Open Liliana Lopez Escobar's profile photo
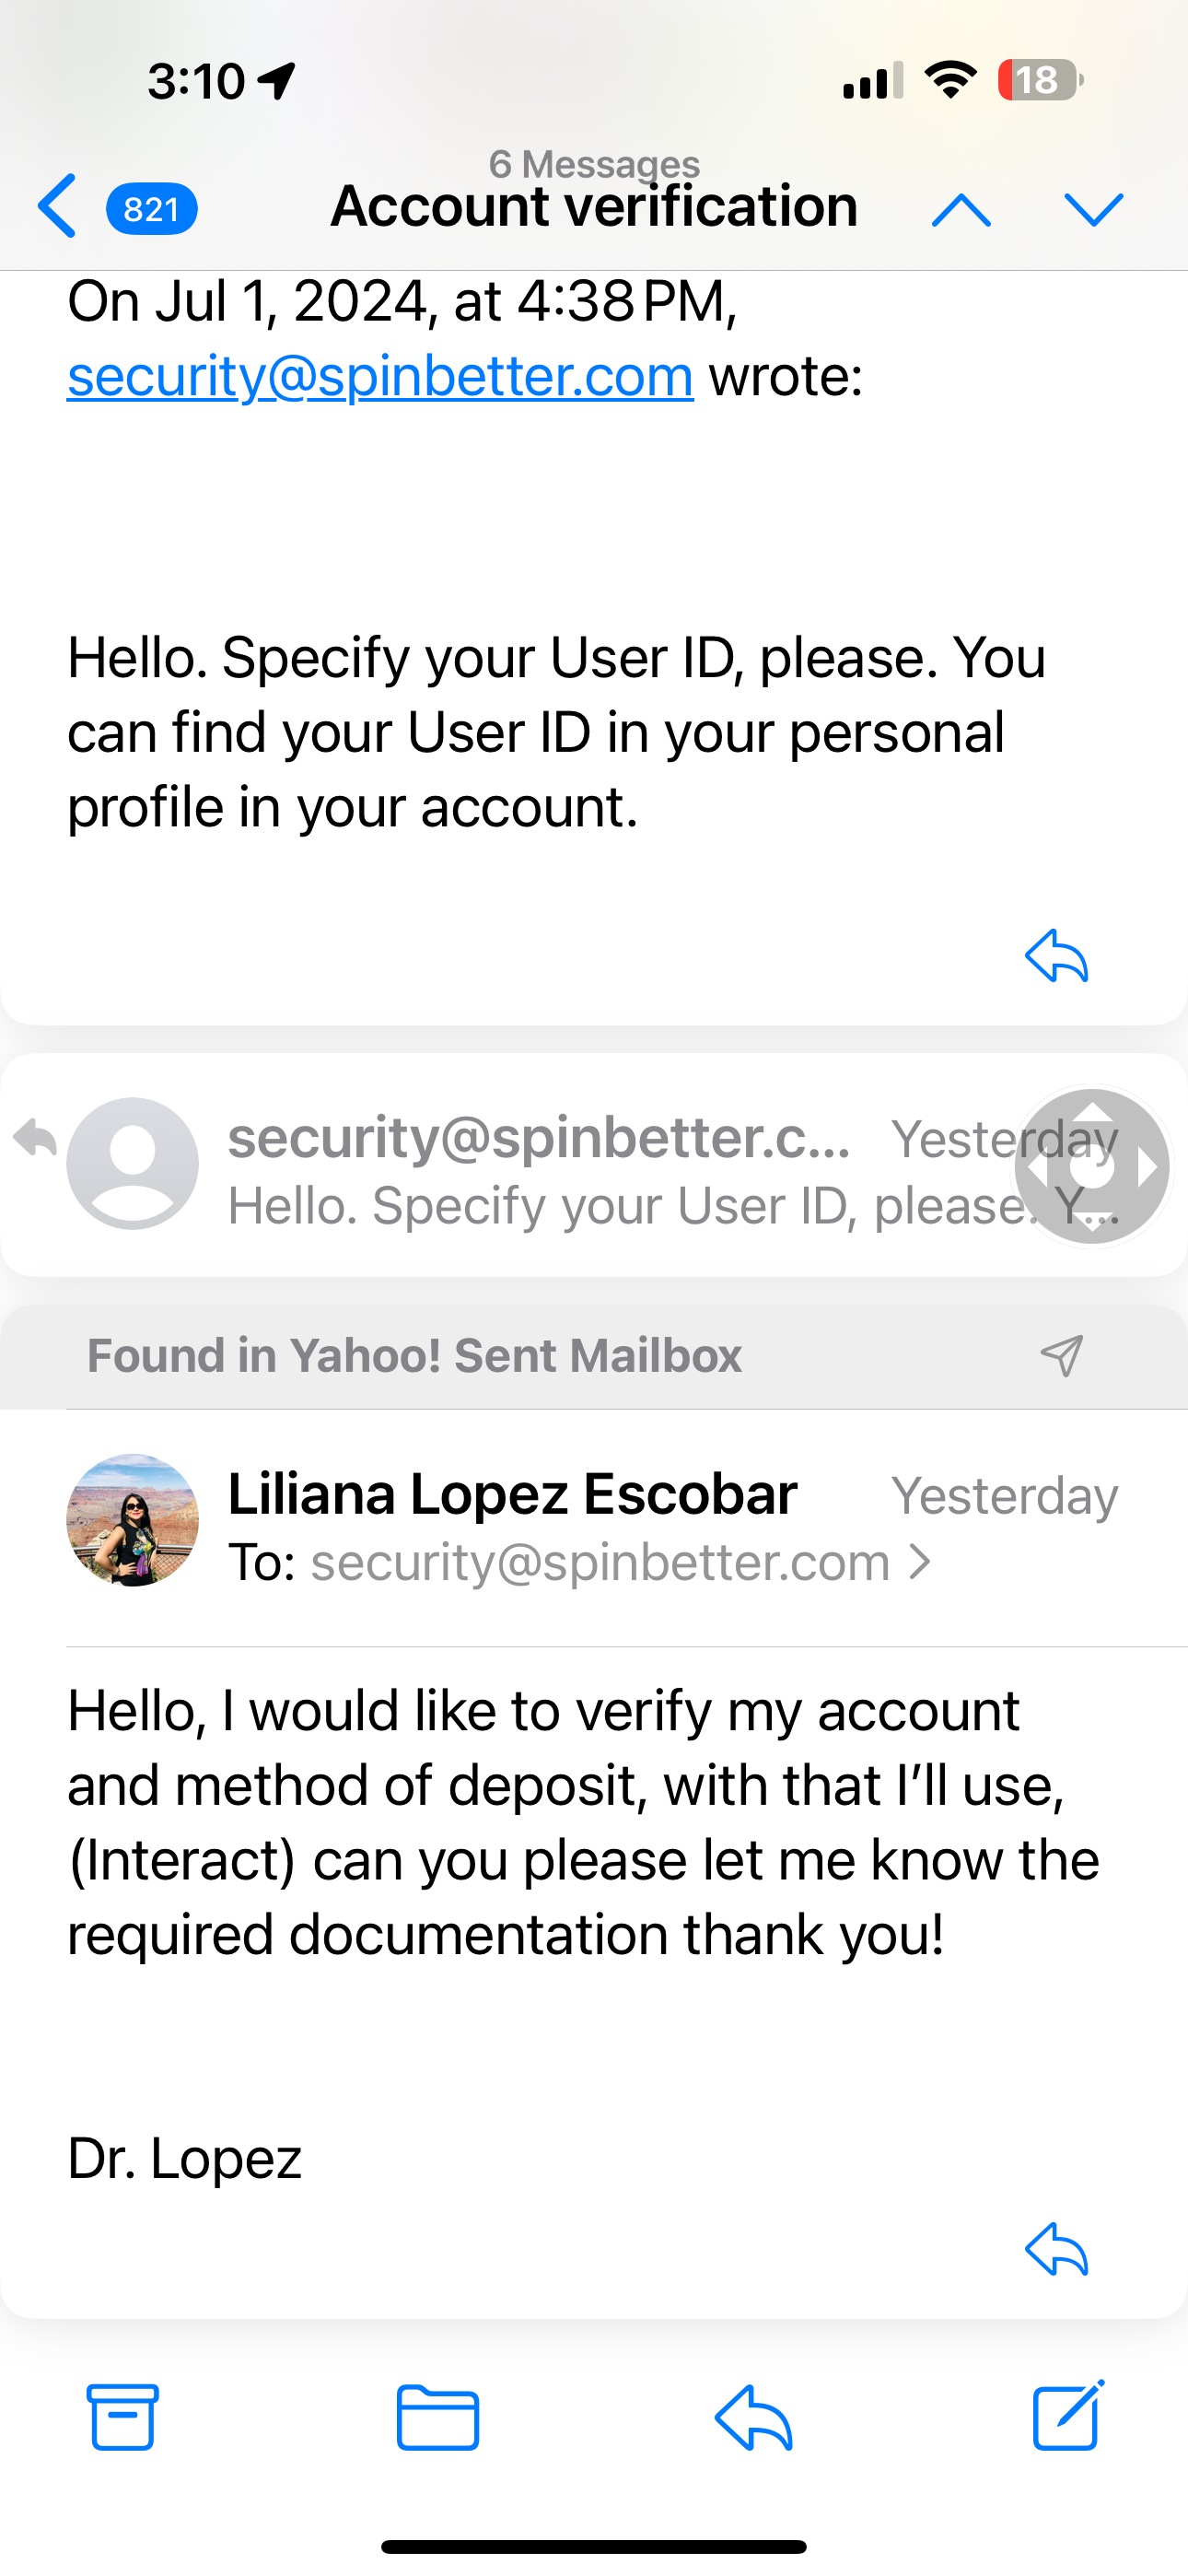This screenshot has width=1188, height=2576. point(133,1520)
